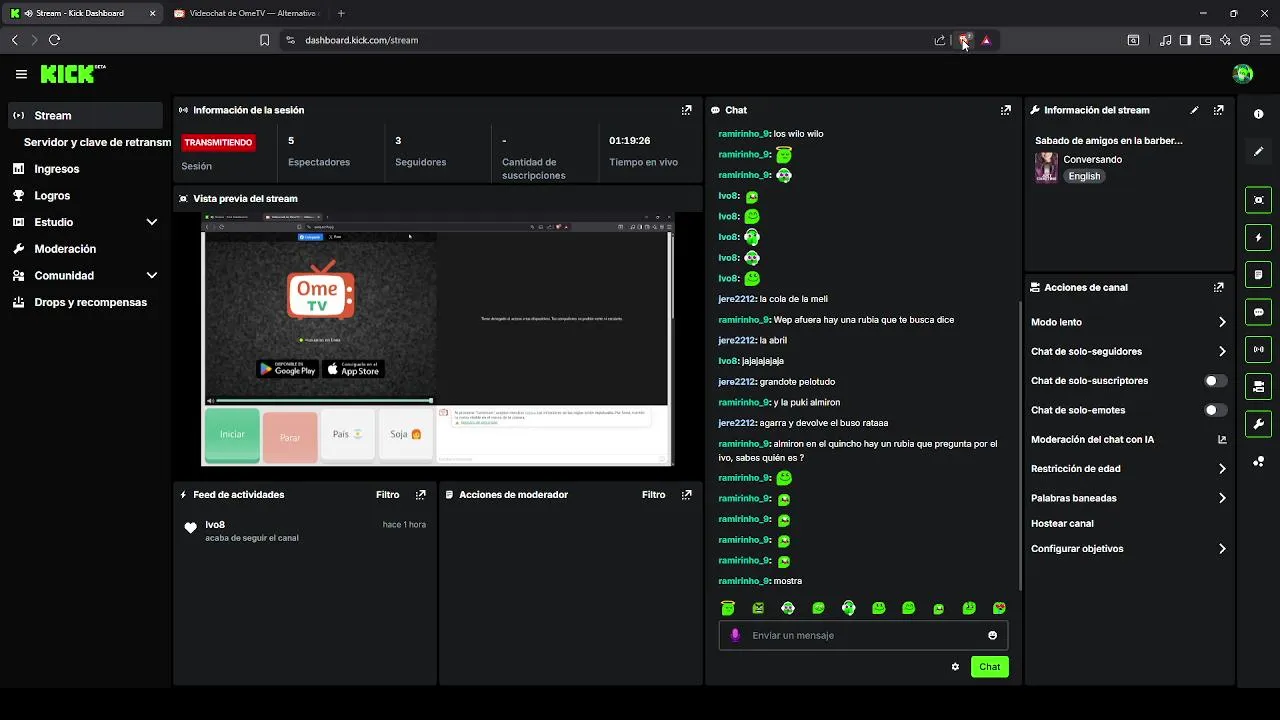
Task: Open the Filtro dropdown in Acciones de moderador
Action: pos(653,495)
